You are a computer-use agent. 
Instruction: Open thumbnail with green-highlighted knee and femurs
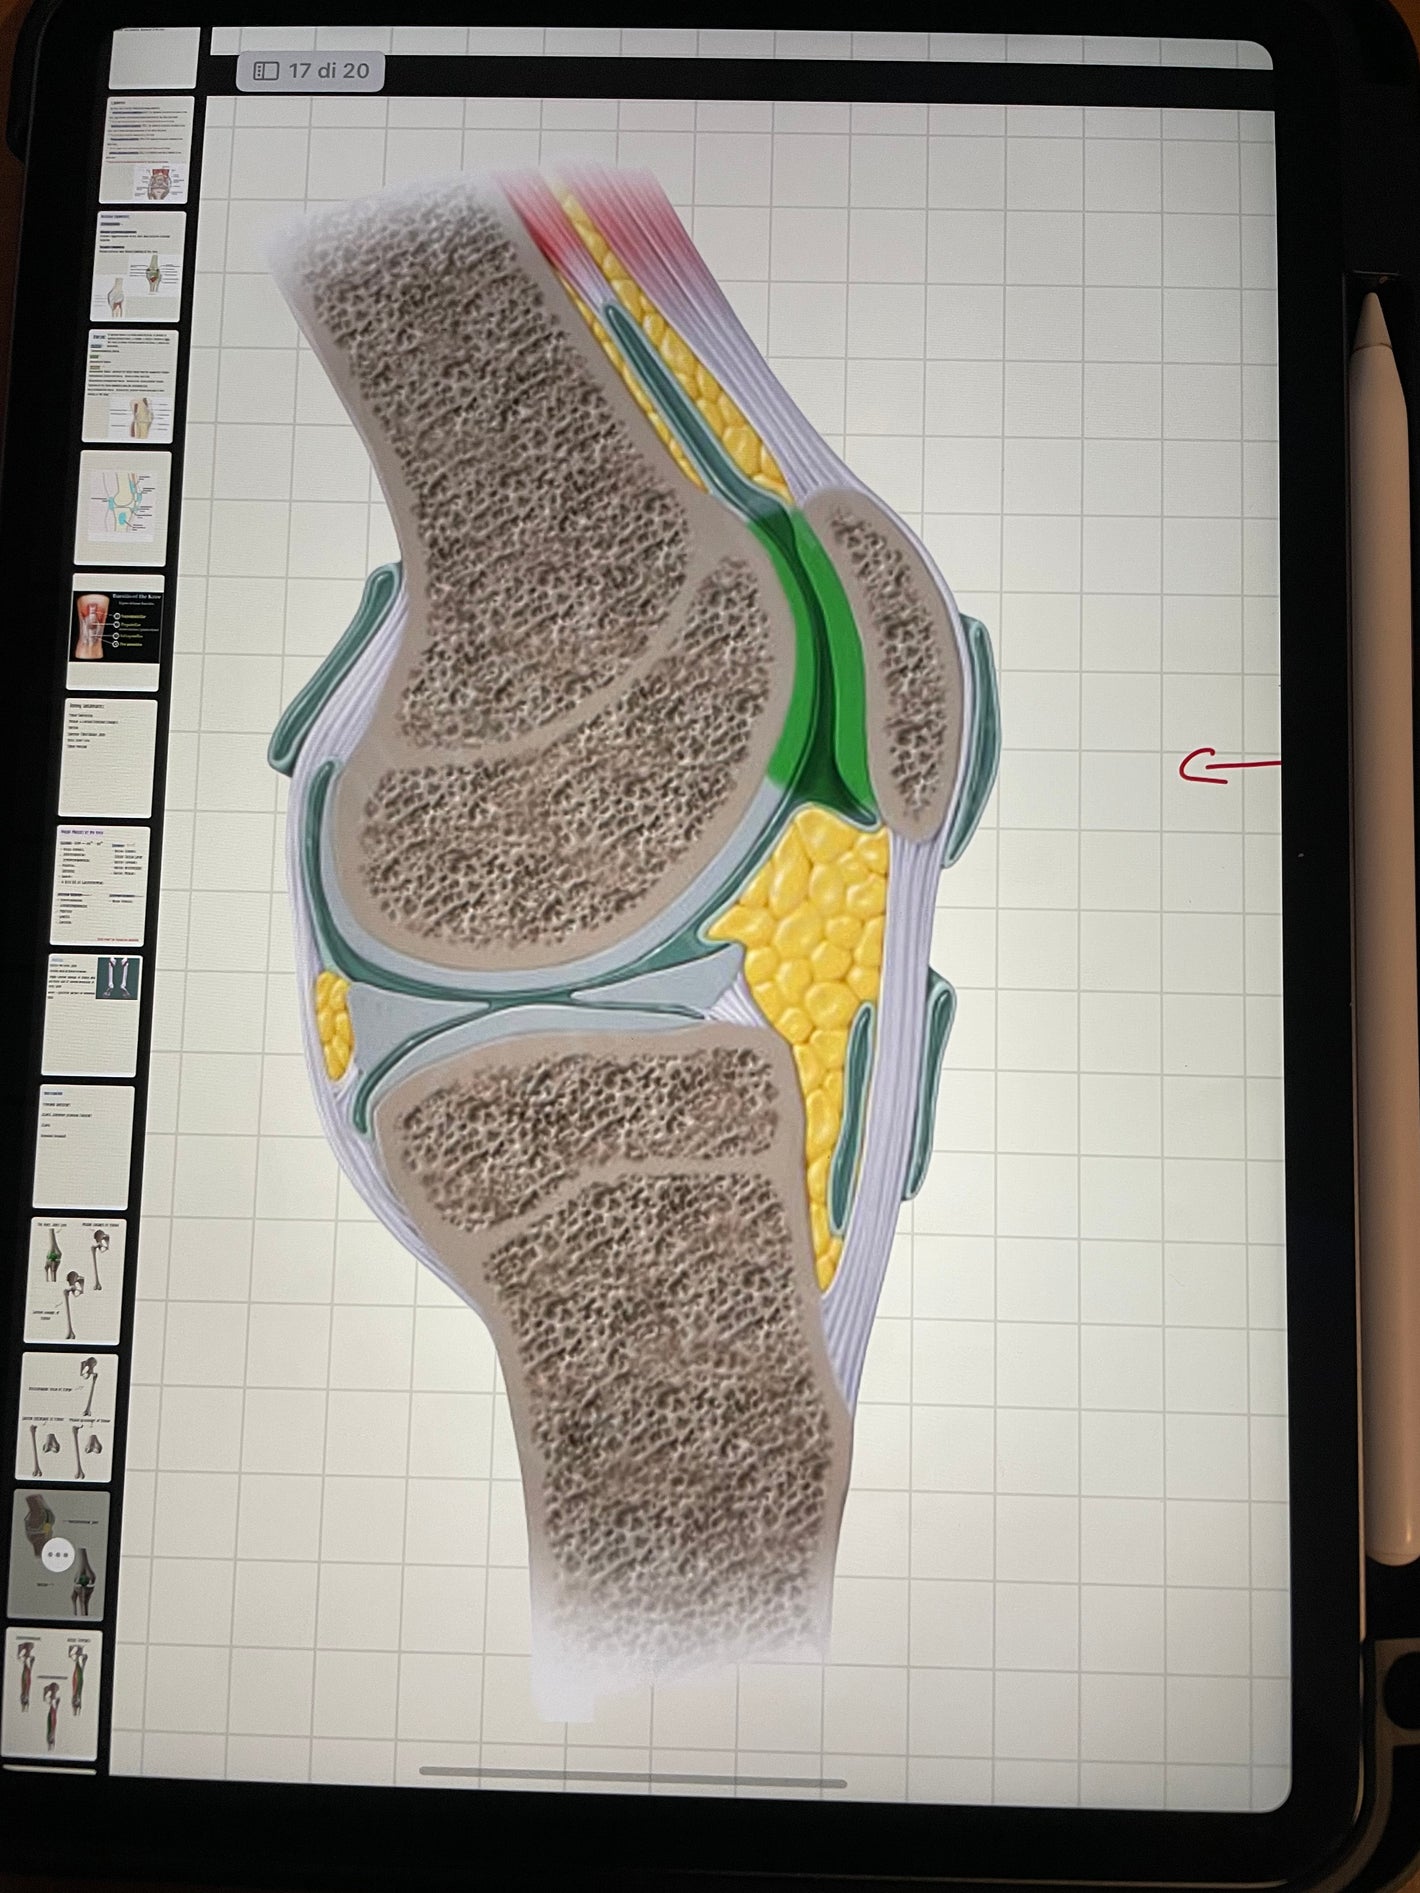(76, 1281)
